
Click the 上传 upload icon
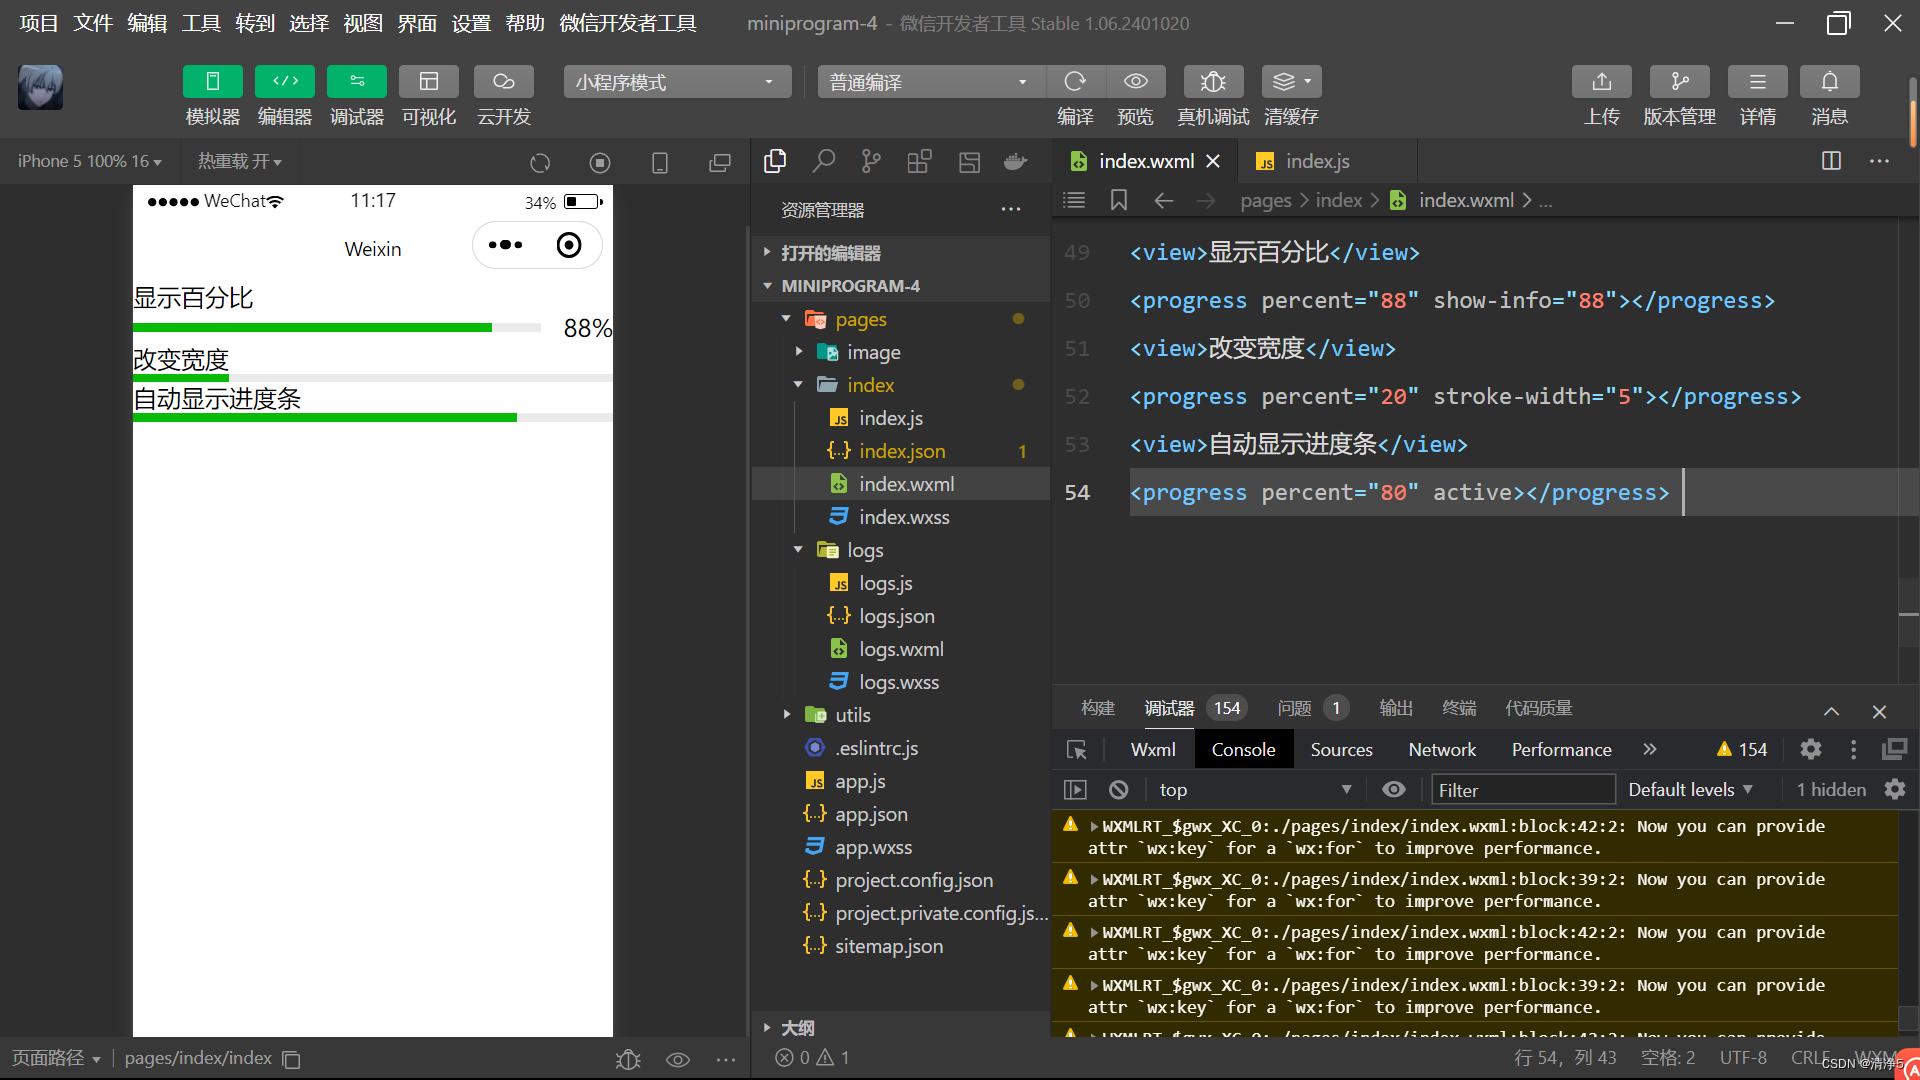click(1601, 82)
